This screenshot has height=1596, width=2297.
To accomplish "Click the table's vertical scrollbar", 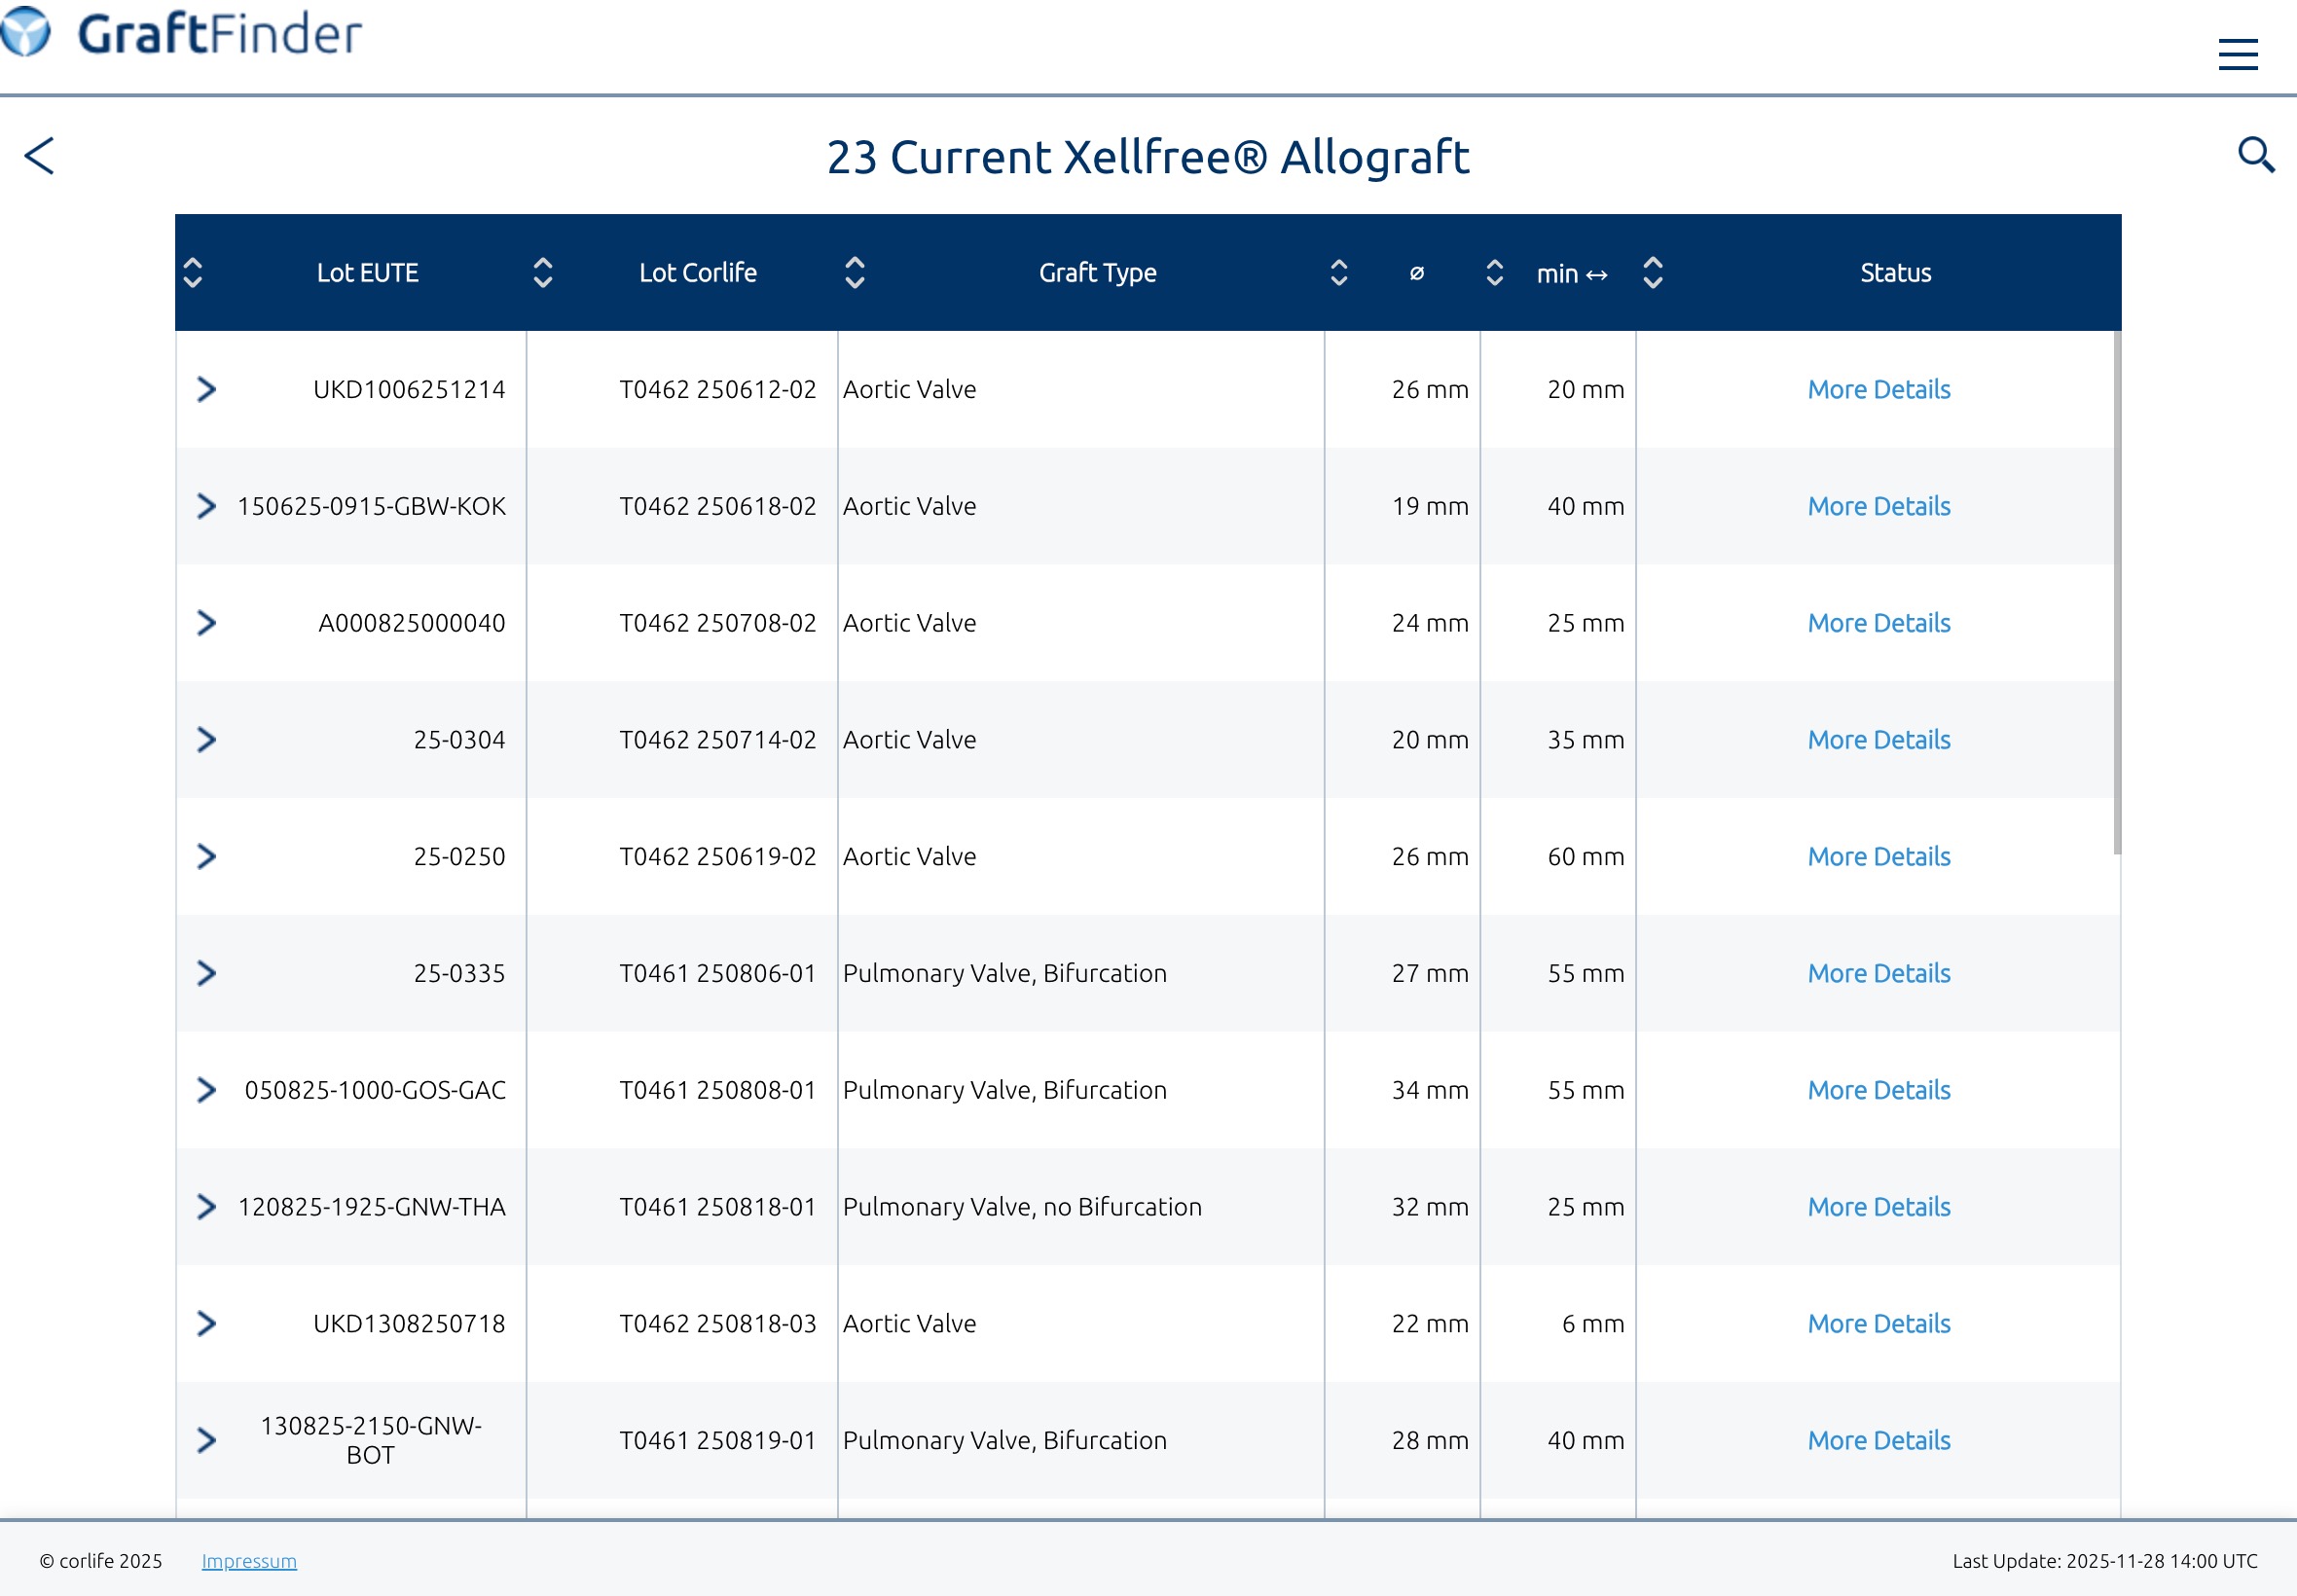I will (x=2117, y=592).
